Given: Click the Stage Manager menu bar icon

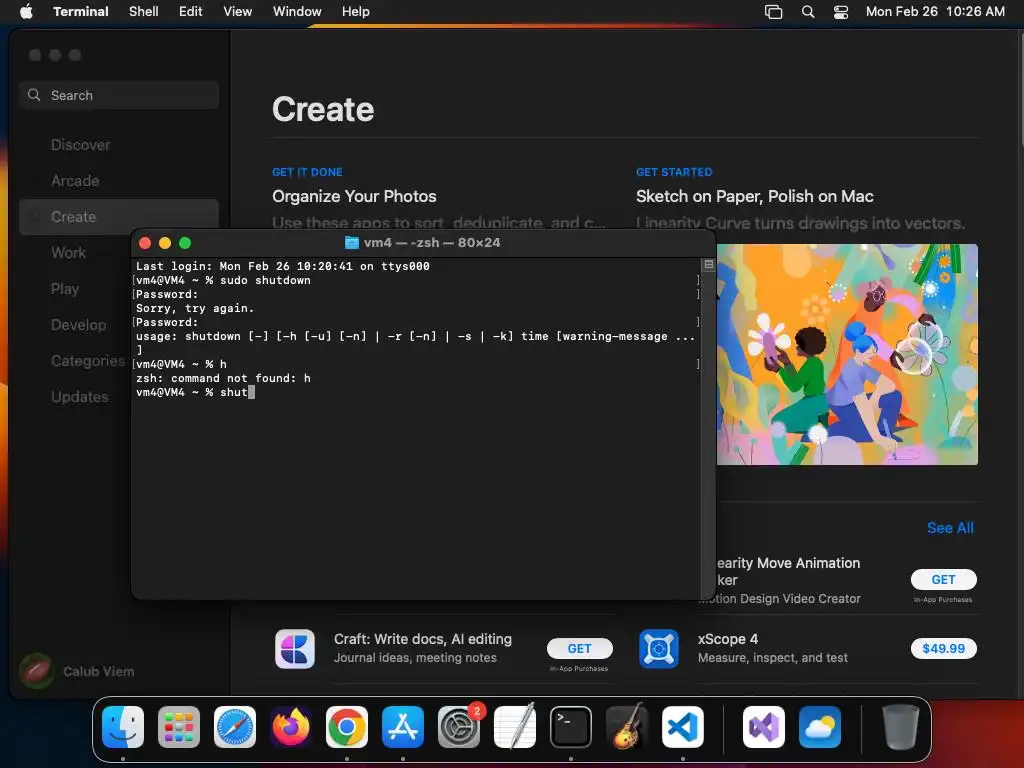Looking at the screenshot, I should 773,12.
